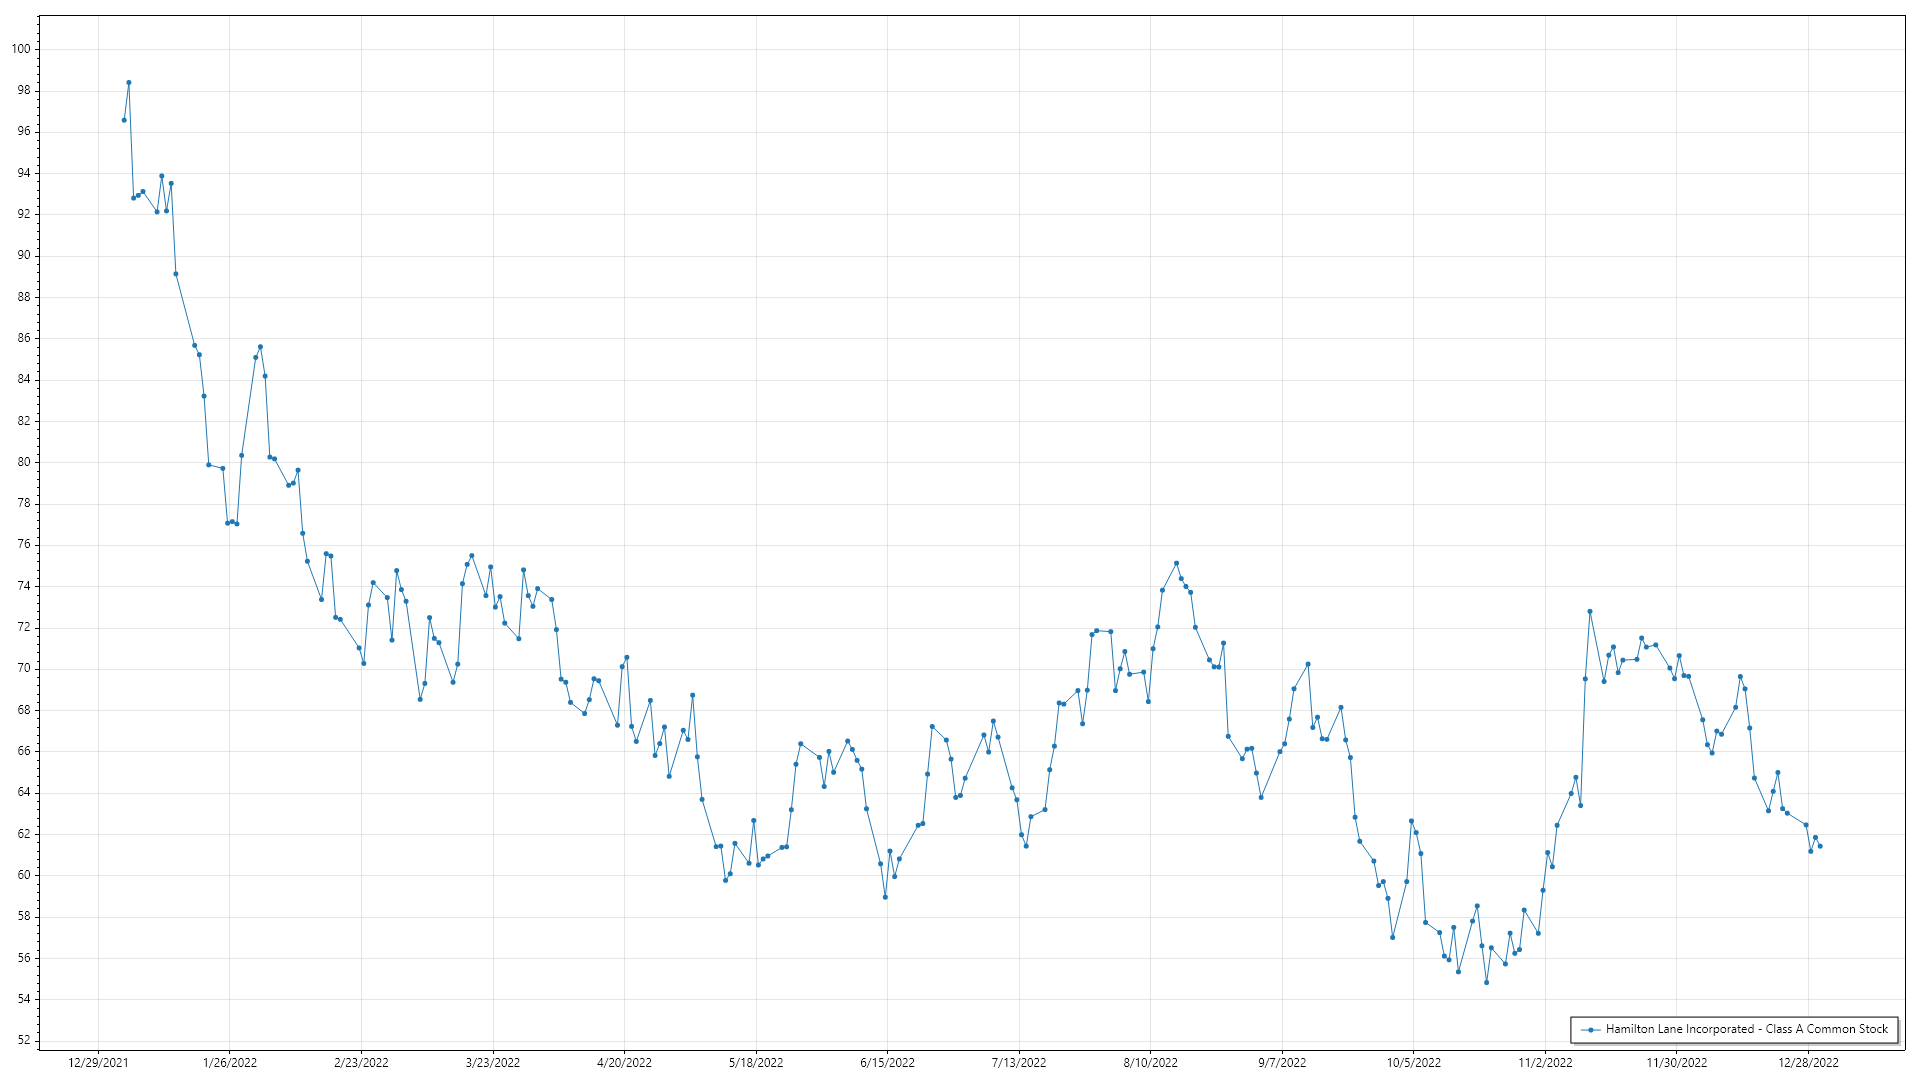Click the 8/10/2022 x-axis date label

[x=1150, y=1063]
